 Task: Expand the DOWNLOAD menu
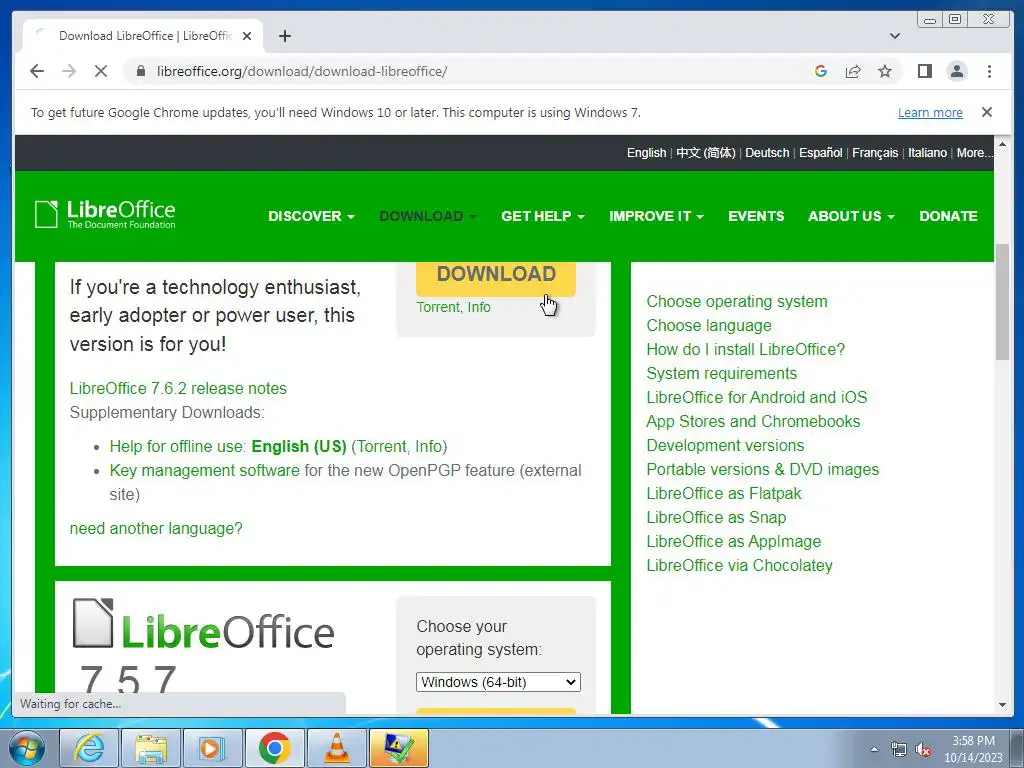[x=428, y=216]
